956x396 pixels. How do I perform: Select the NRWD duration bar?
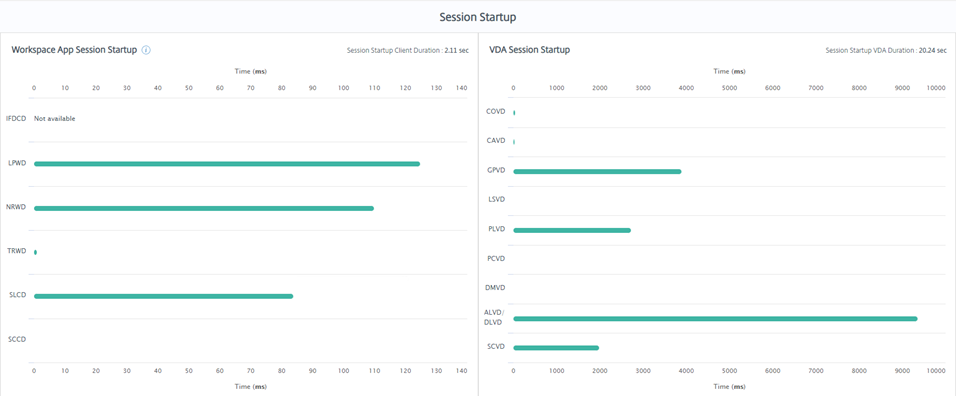(x=204, y=208)
